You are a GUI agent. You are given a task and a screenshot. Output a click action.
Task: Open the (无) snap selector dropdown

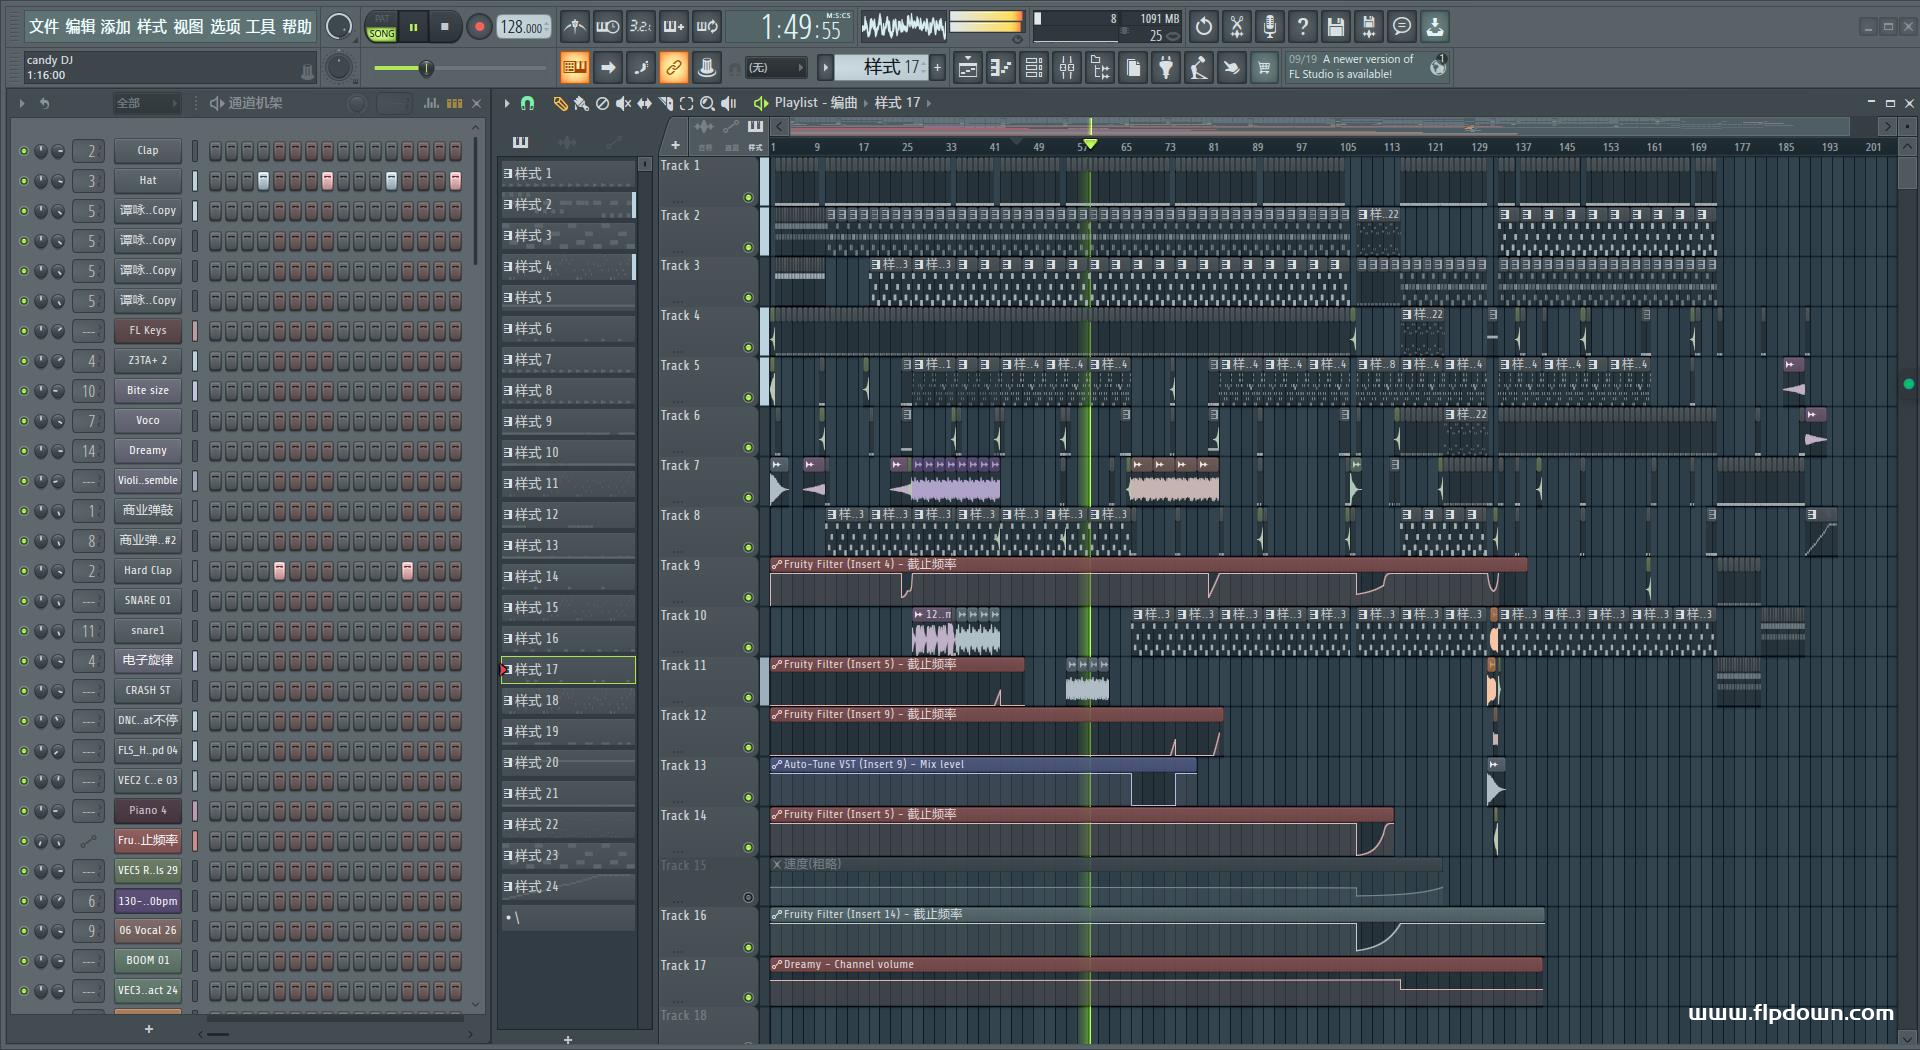coord(776,68)
